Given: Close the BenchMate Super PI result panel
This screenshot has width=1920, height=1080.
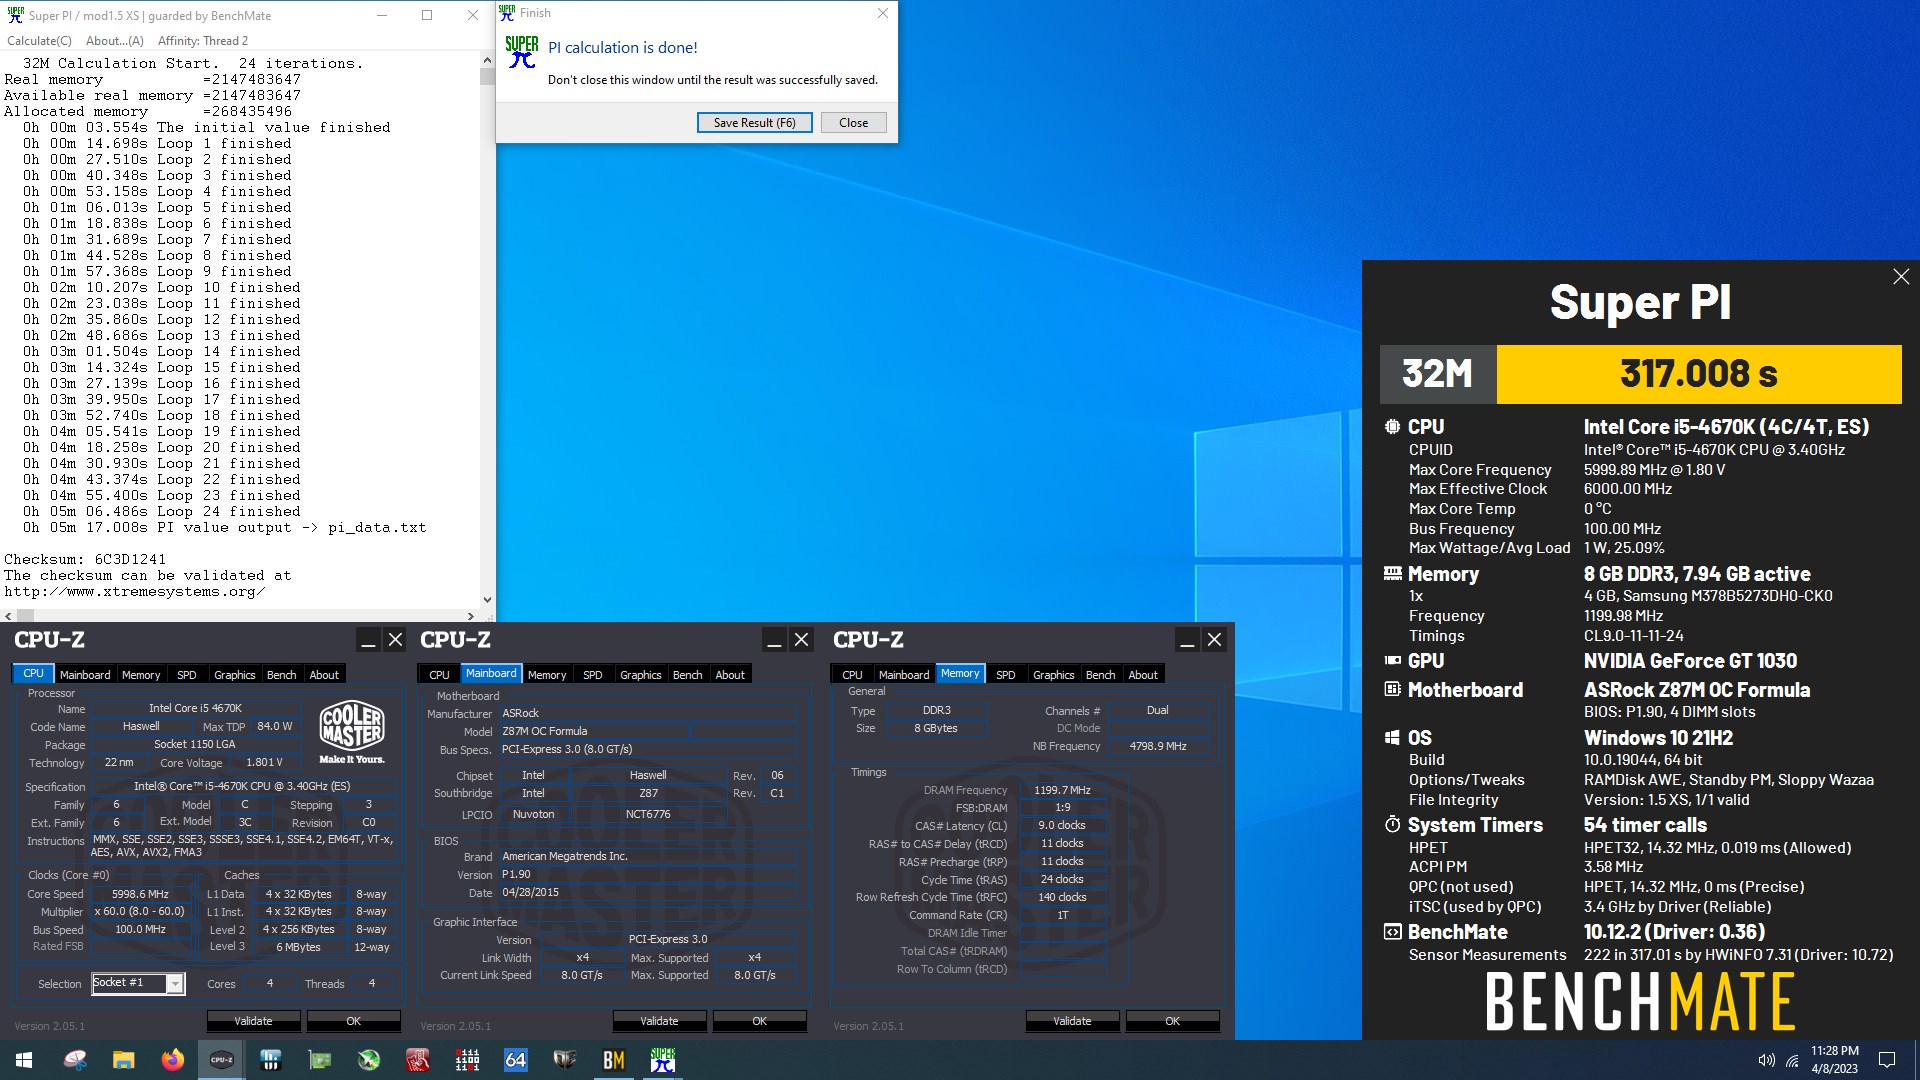Looking at the screenshot, I should point(1901,277).
